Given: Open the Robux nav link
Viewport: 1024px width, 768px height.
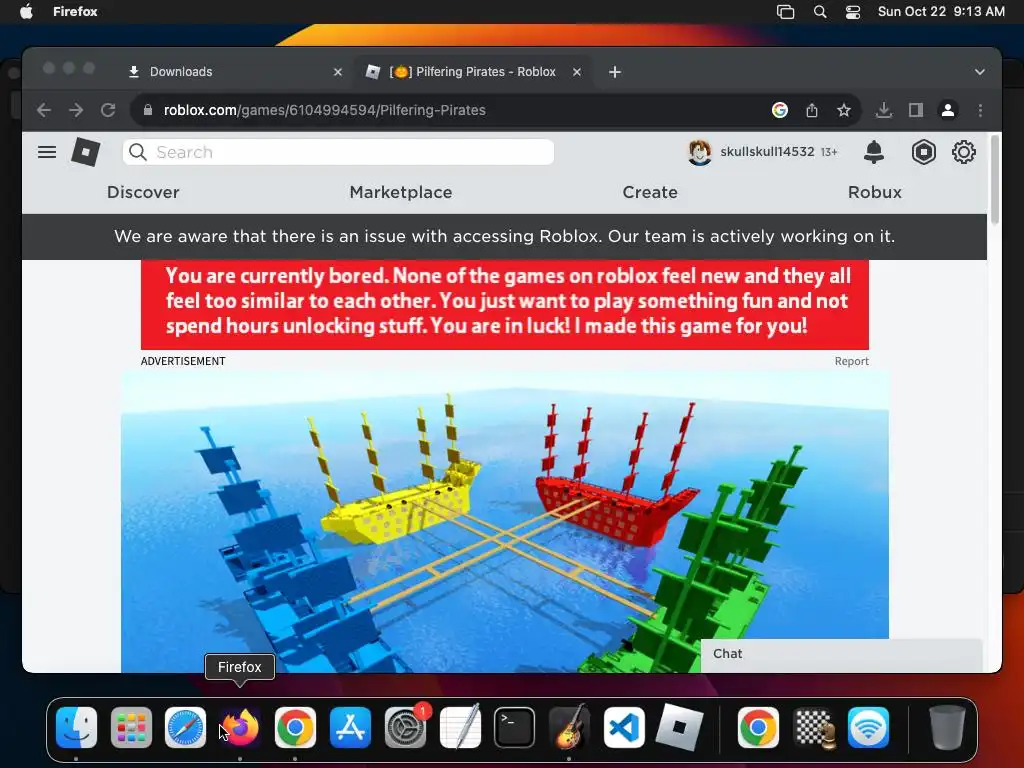Looking at the screenshot, I should click(874, 192).
